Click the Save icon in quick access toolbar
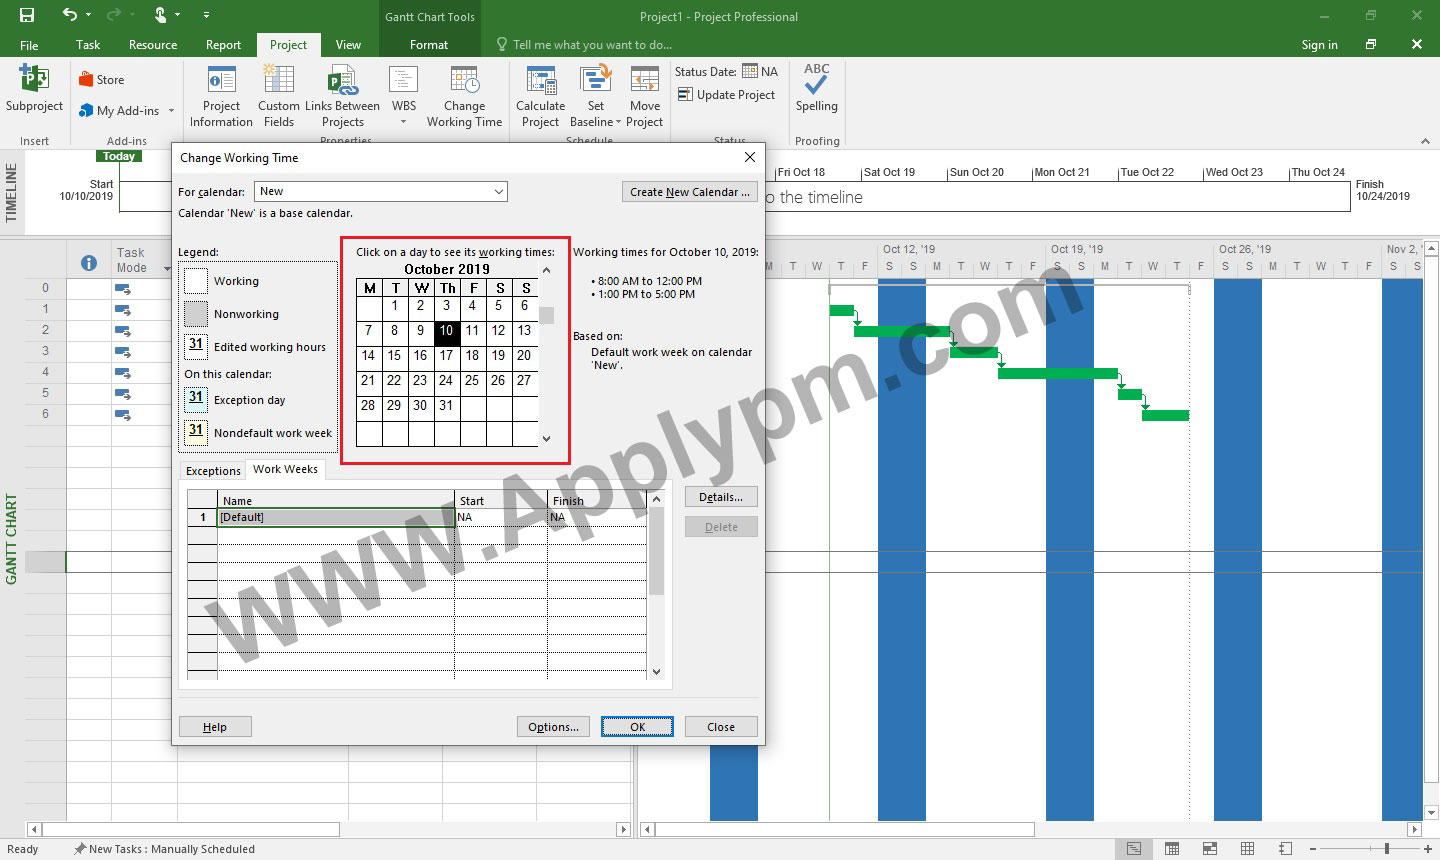1440x860 pixels. point(27,15)
